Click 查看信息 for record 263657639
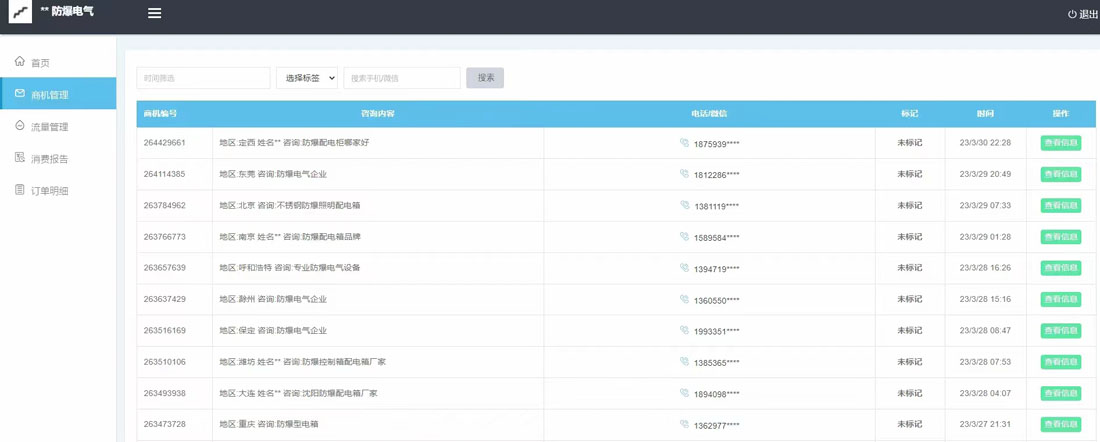Screen dimensions: 1100x442 tap(1061, 267)
